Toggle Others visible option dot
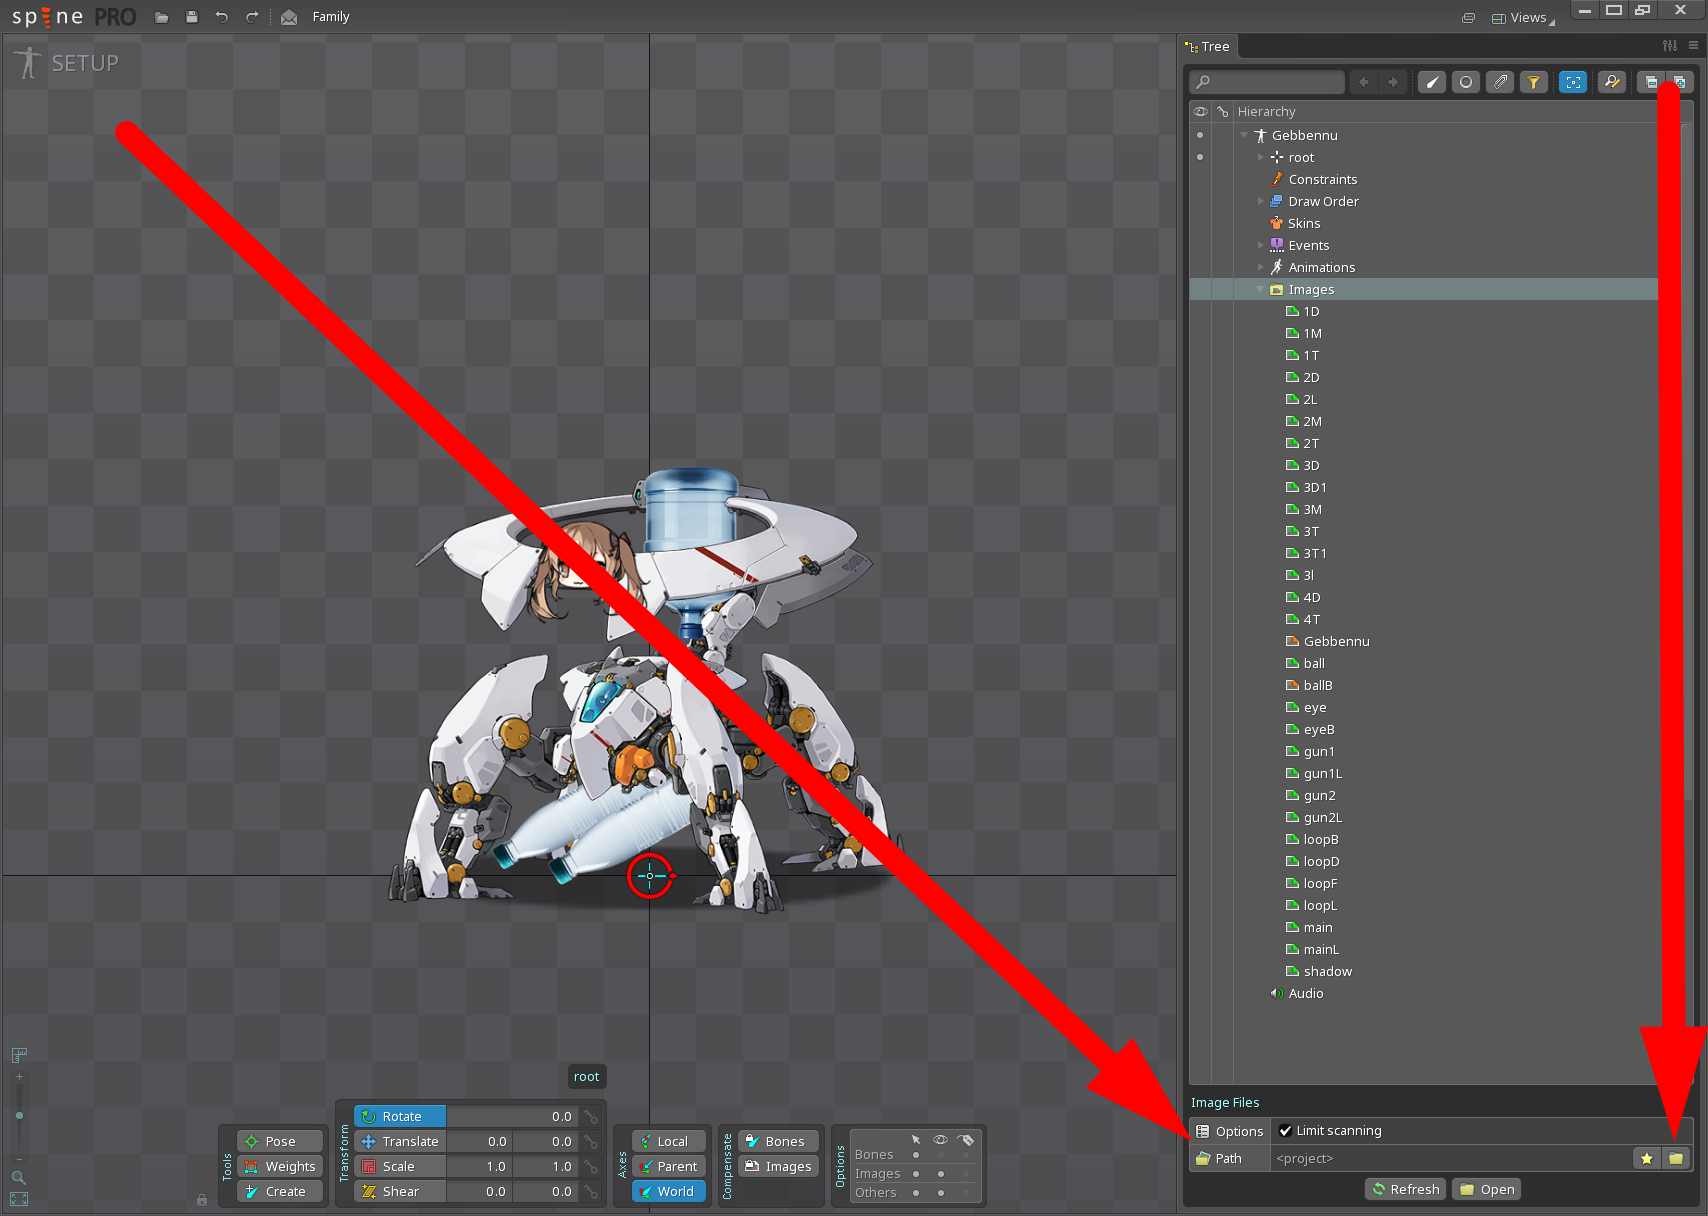This screenshot has width=1708, height=1216. coord(941,1193)
